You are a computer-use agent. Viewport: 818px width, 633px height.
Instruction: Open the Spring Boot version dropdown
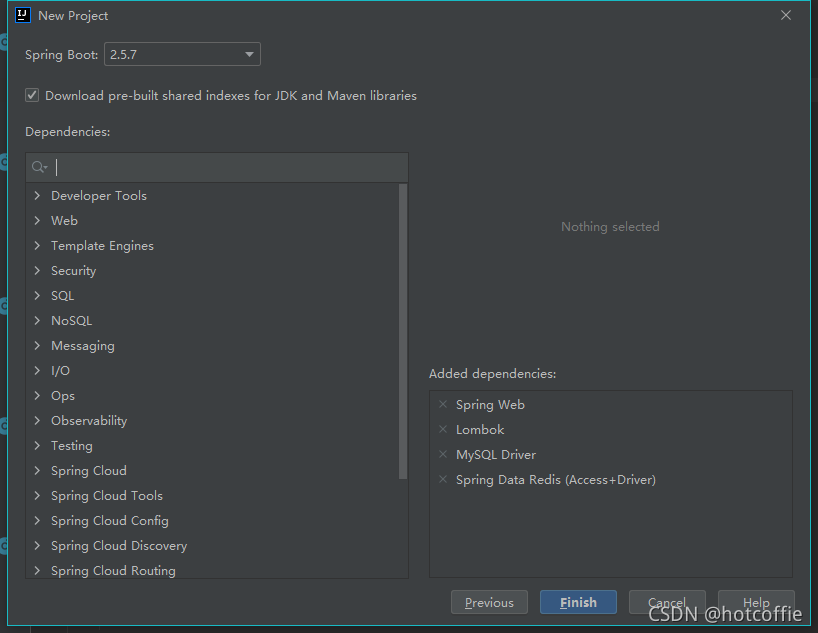[x=182, y=54]
